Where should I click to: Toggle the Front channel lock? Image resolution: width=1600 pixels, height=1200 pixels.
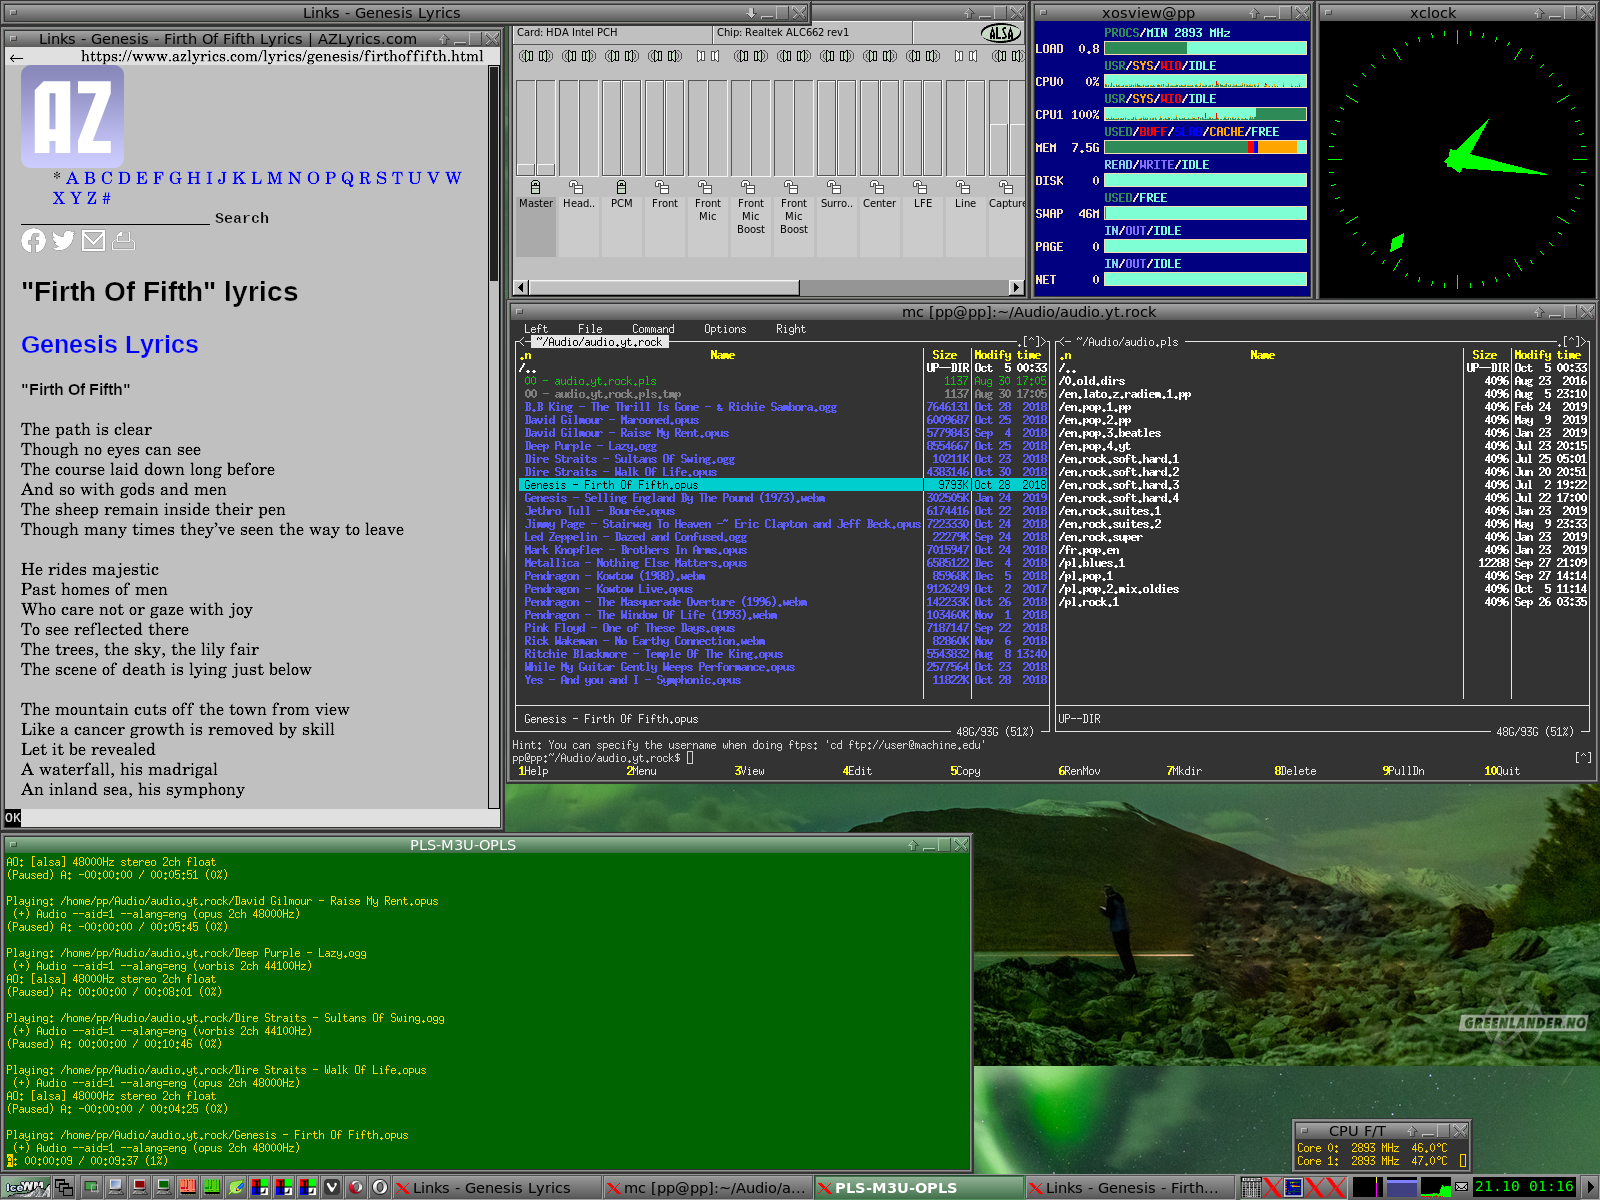[663, 187]
